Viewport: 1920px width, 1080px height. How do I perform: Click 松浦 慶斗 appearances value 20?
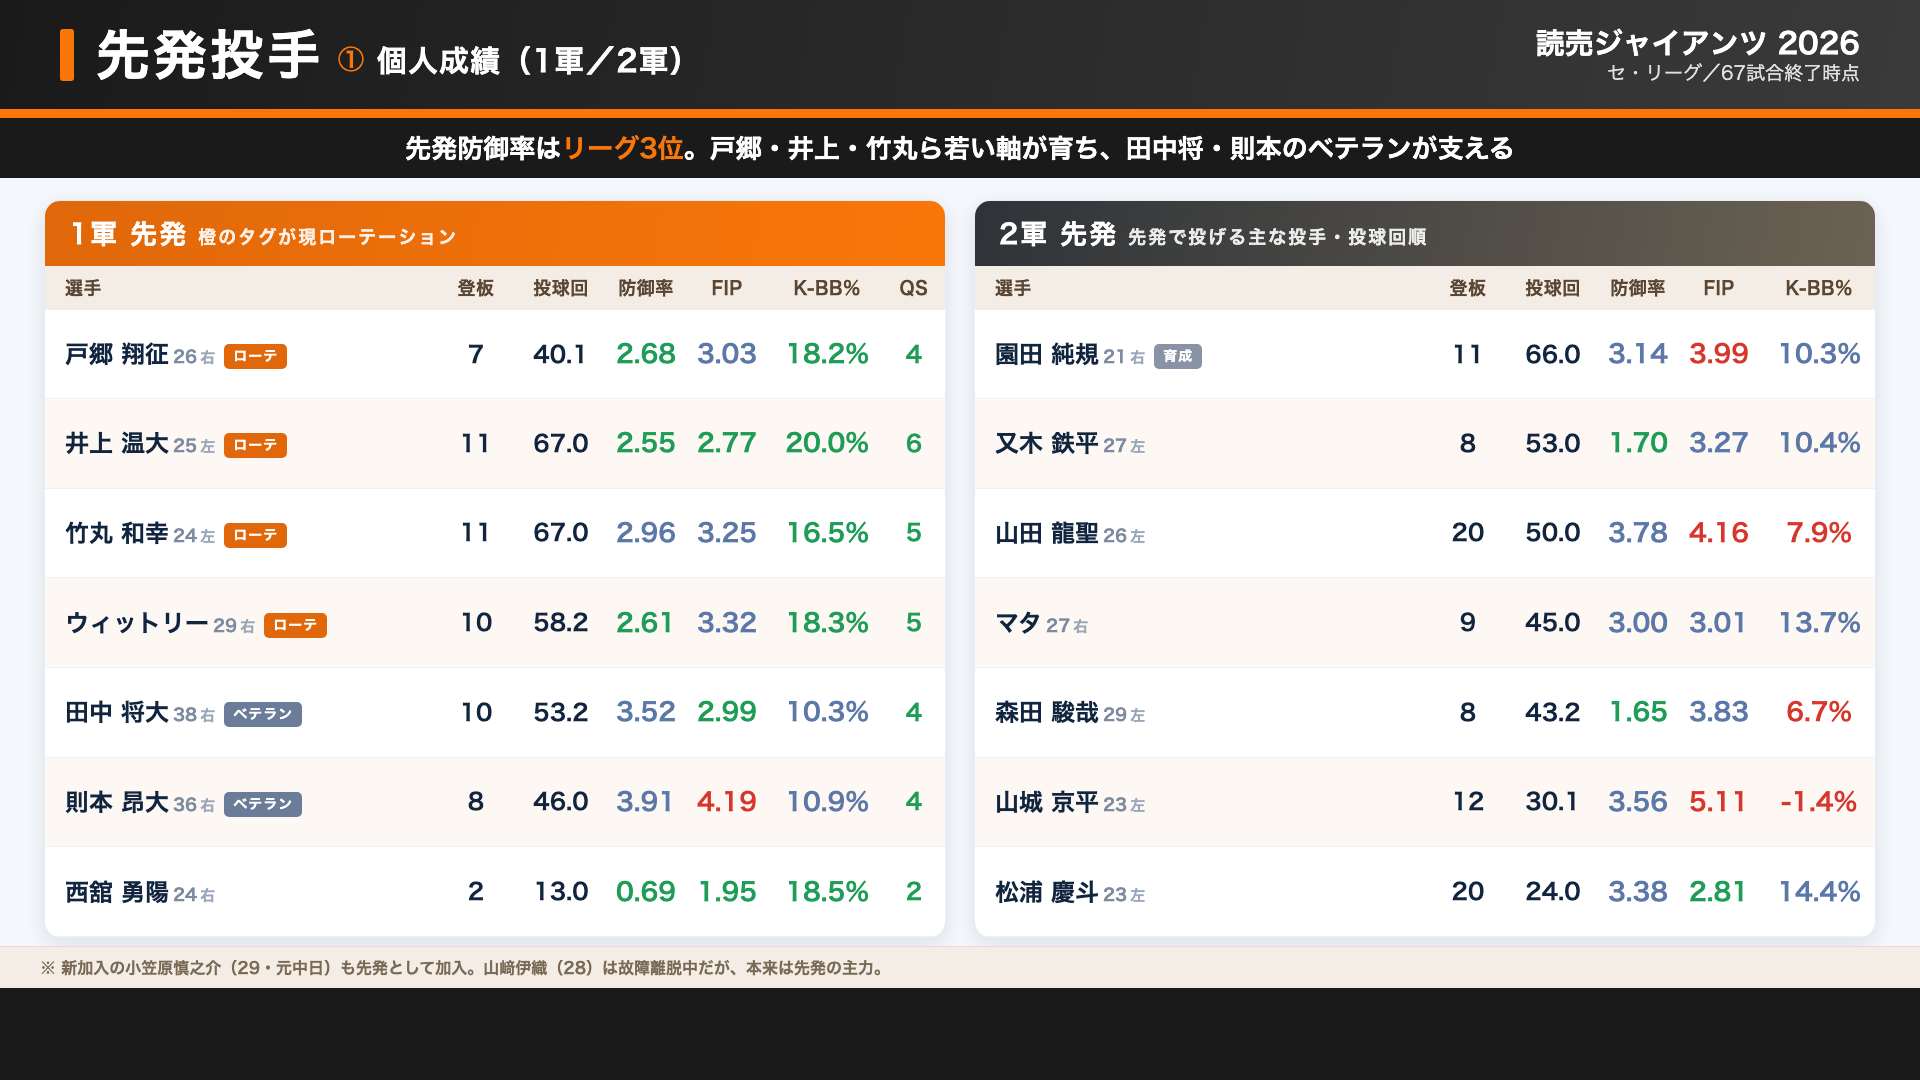coord(1467,892)
